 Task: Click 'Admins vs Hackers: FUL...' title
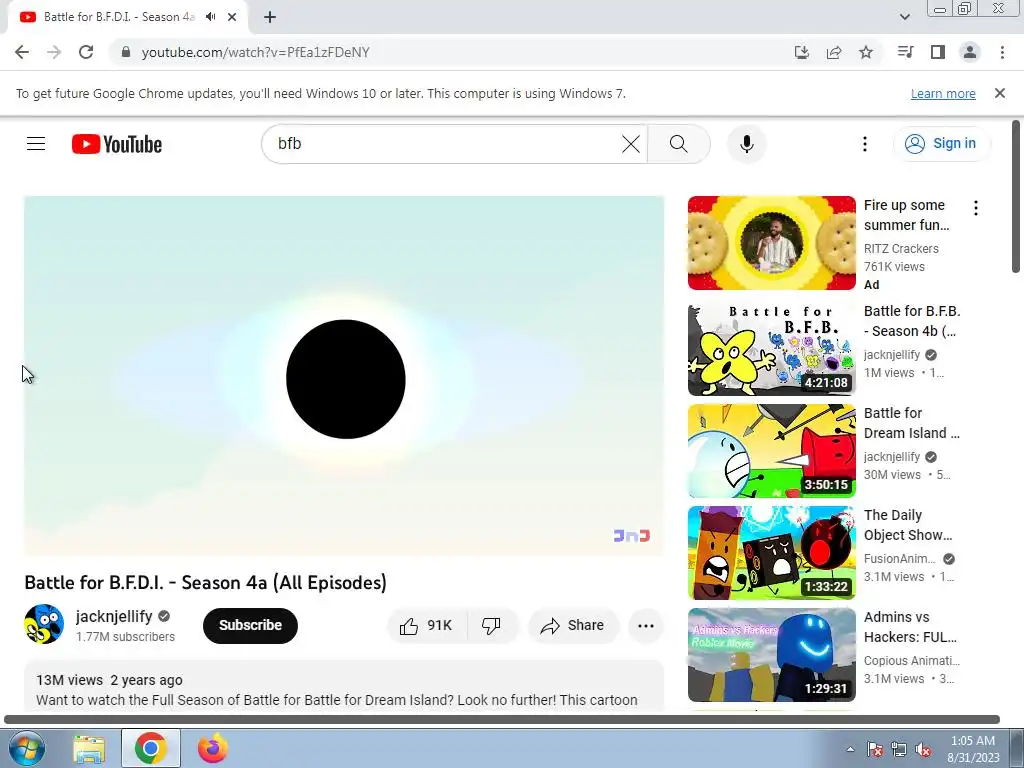click(910, 627)
